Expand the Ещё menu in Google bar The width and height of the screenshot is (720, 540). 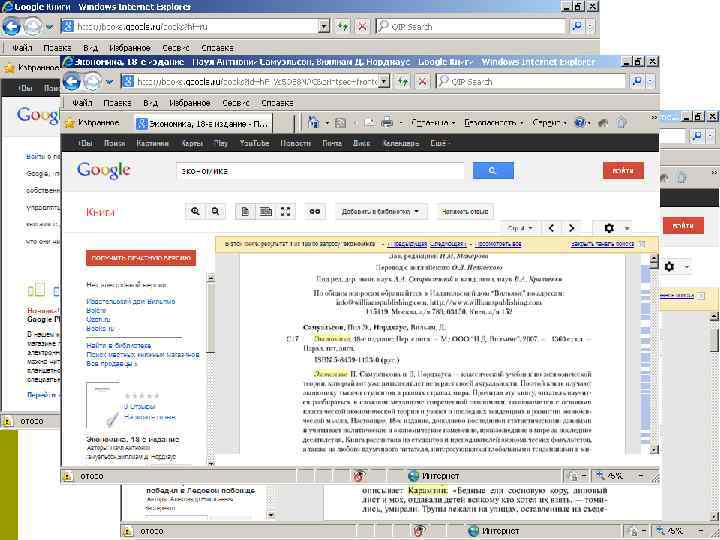[438, 143]
